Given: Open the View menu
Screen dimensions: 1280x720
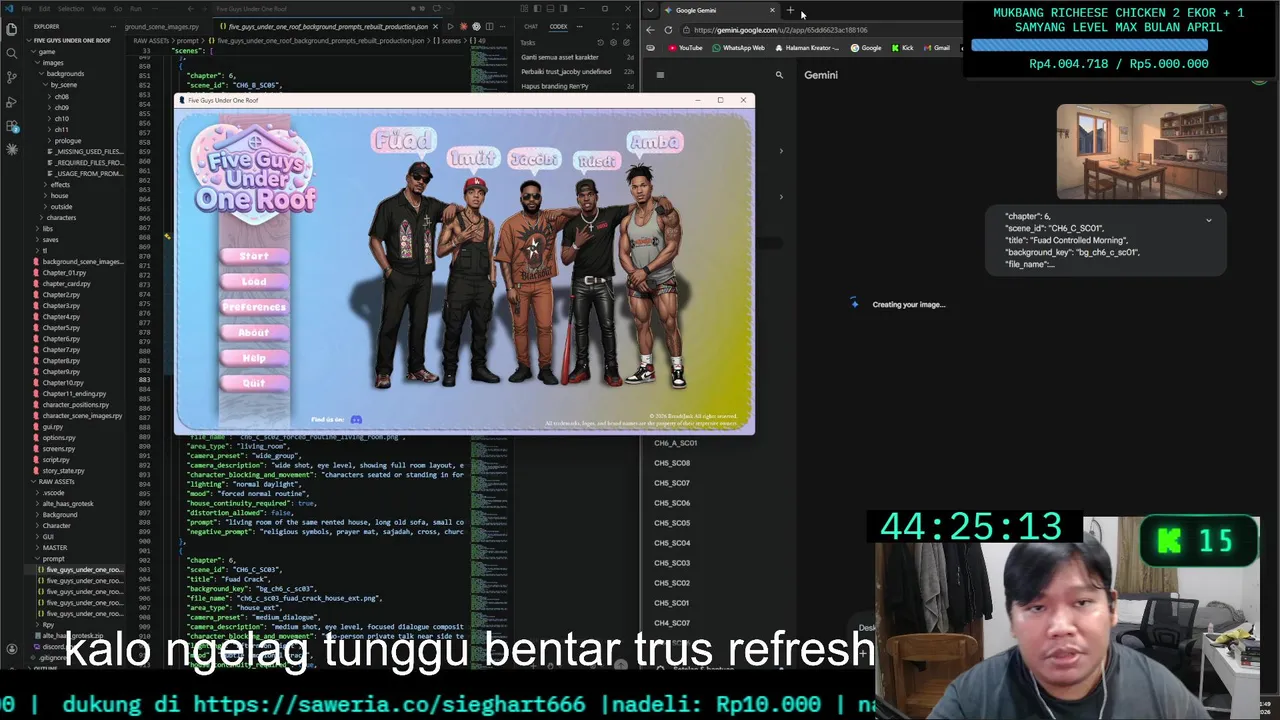Looking at the screenshot, I should [x=98, y=8].
